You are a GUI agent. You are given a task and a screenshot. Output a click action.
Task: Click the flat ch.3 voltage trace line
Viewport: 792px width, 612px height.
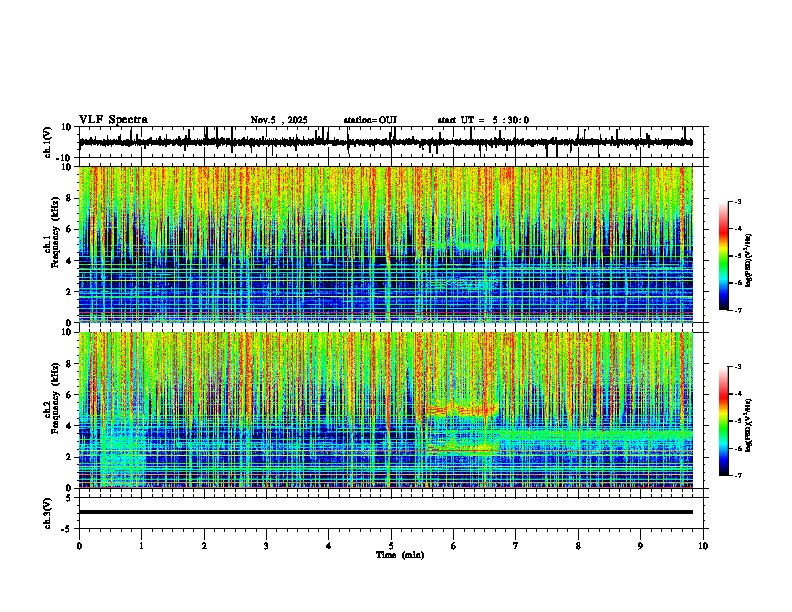[386, 512]
